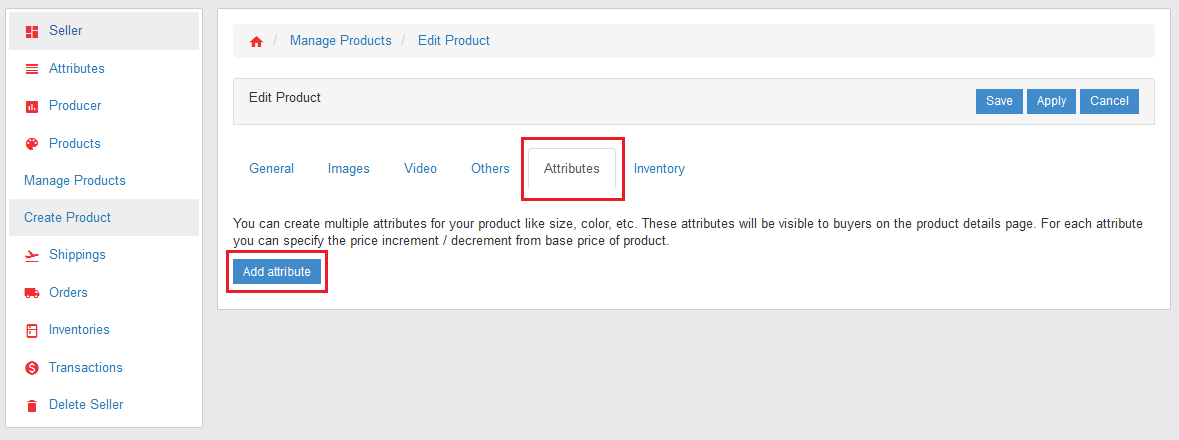Cancel editing the product

1109,101
